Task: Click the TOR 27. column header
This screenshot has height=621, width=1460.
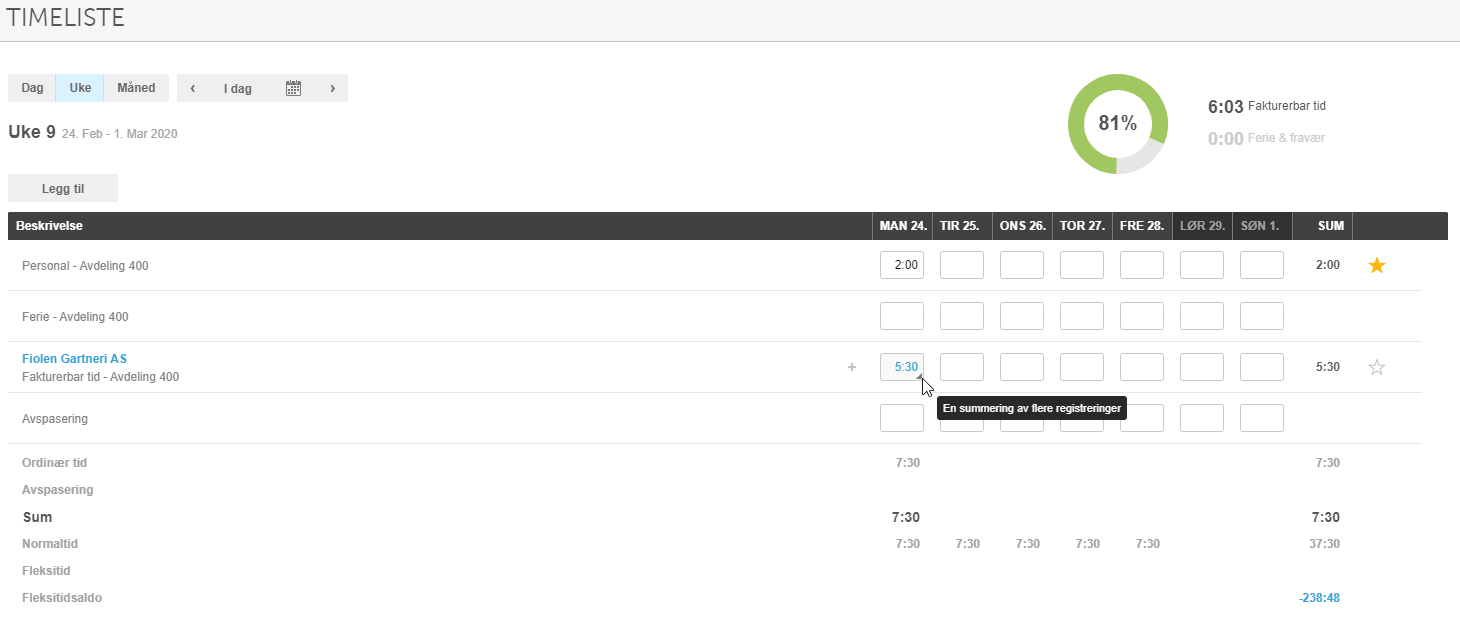Action: point(1083,226)
